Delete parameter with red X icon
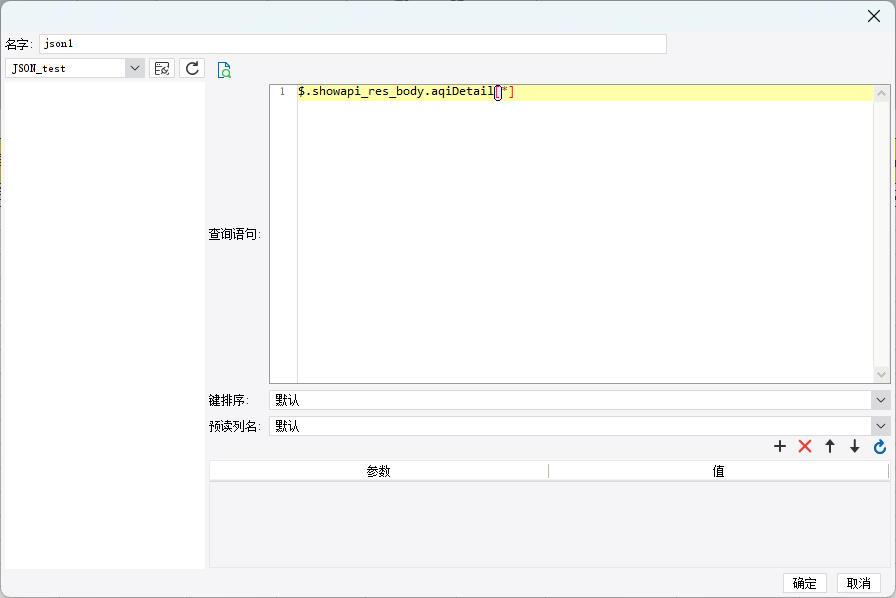 pyautogui.click(x=805, y=446)
